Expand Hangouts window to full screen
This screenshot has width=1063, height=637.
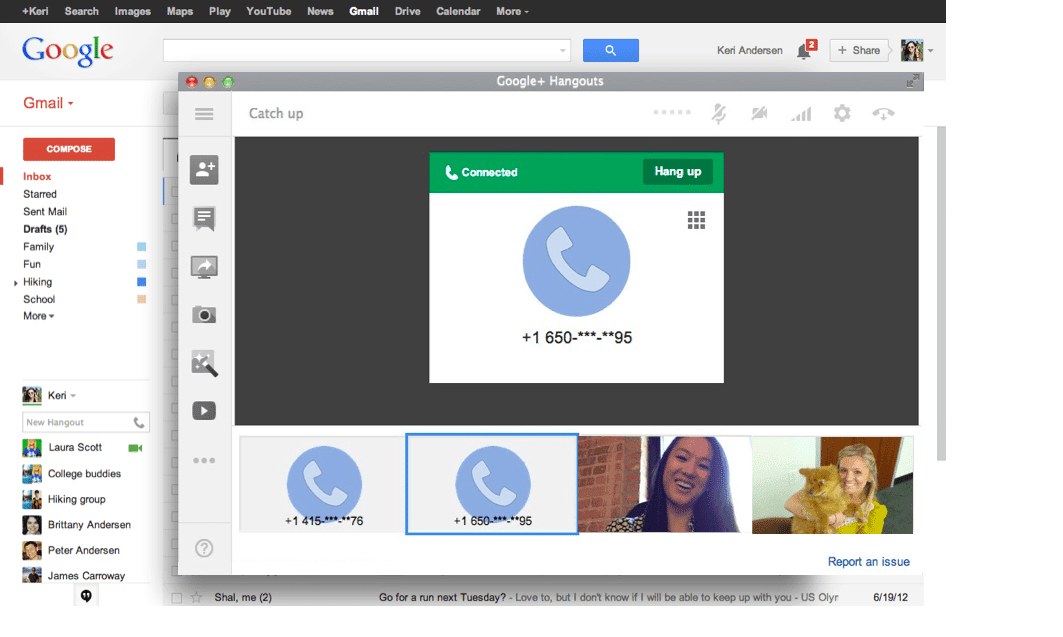(912, 81)
